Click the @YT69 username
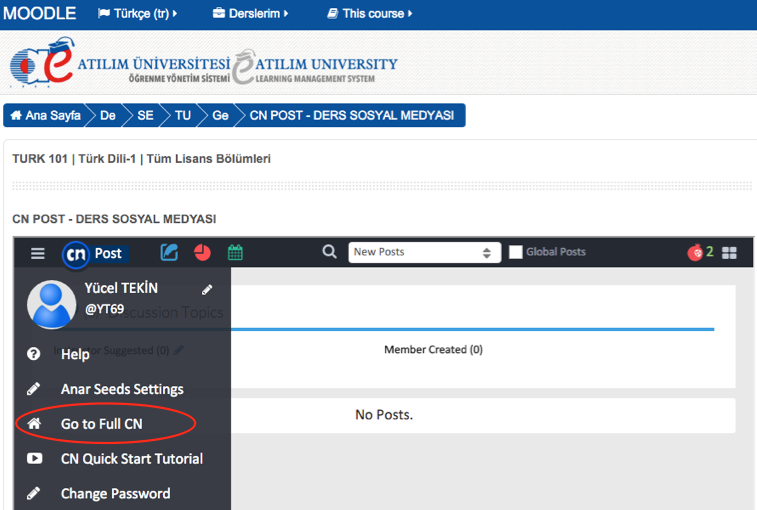Viewport: 757px width, 510px height. pos(104,309)
